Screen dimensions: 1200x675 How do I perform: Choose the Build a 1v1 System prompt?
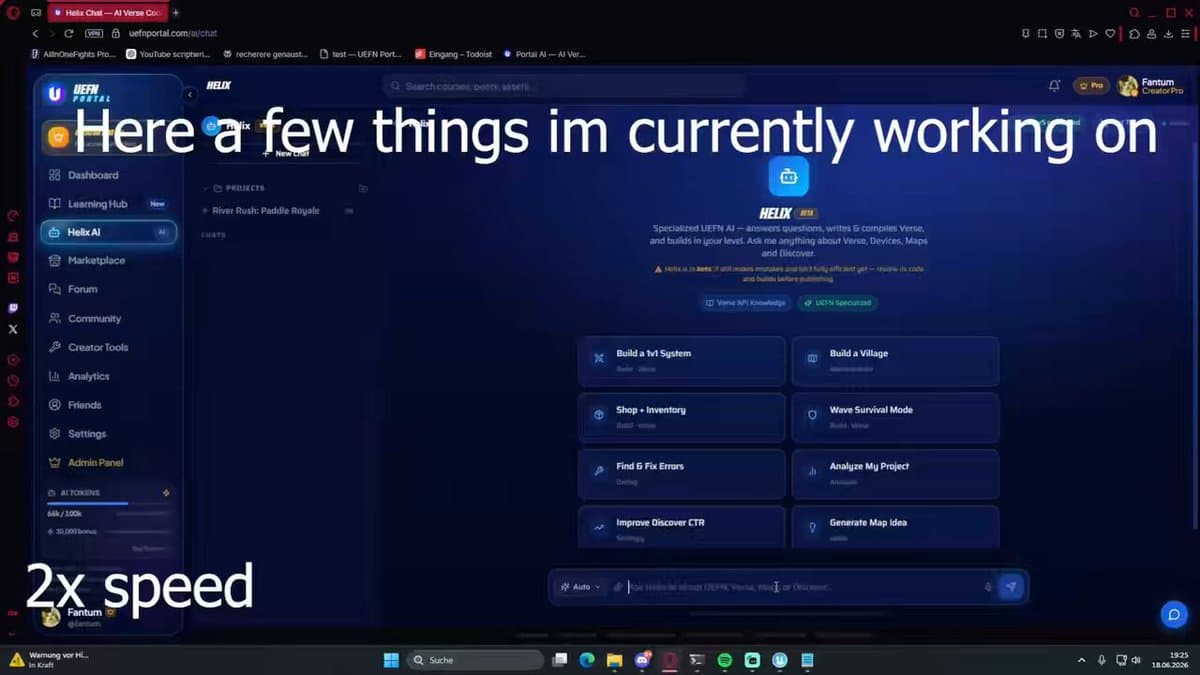(x=682, y=361)
